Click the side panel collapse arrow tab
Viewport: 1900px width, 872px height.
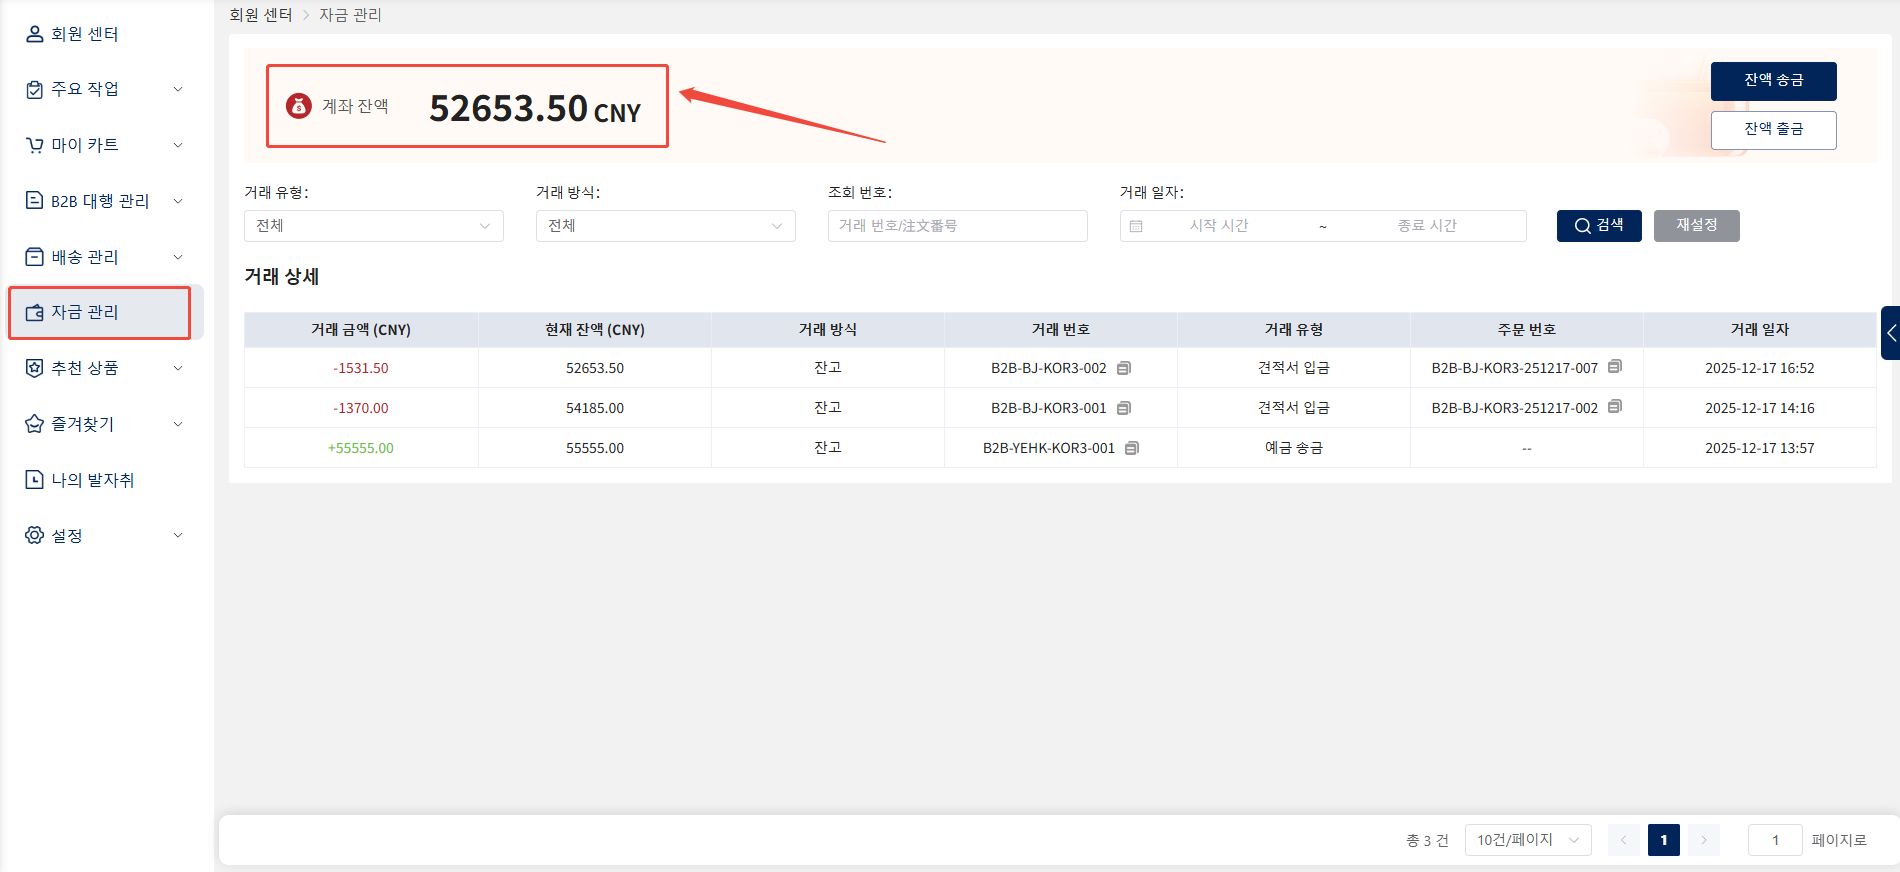1890,333
